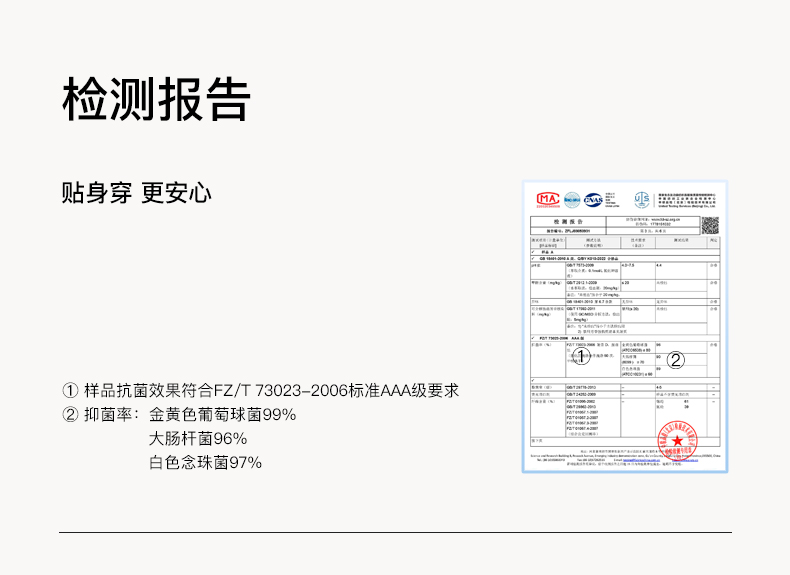The height and width of the screenshot is (575, 790).
Task: Click FZ/T 01095-2002 entry in report
Action: [581, 402]
